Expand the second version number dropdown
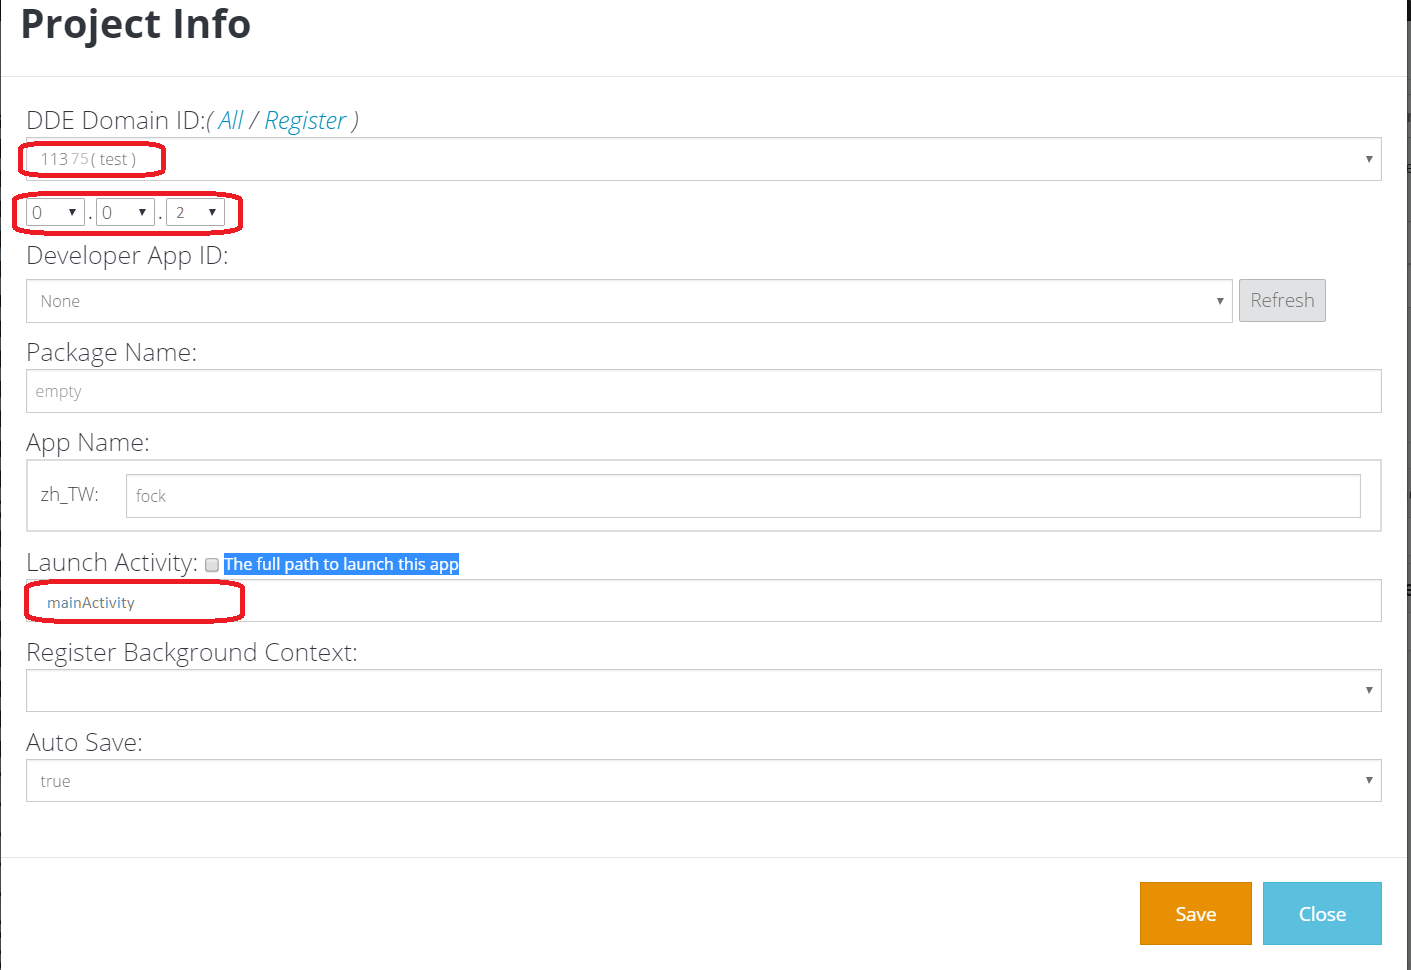This screenshot has height=970, width=1411. coord(125,212)
